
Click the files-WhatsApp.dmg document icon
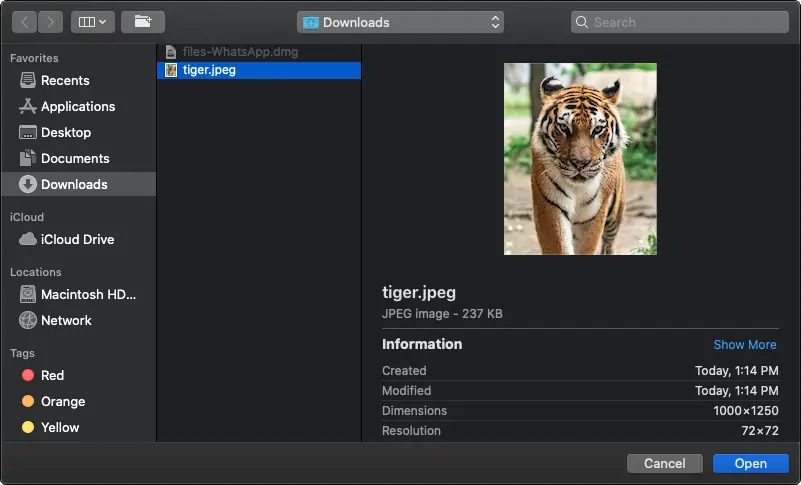point(171,52)
